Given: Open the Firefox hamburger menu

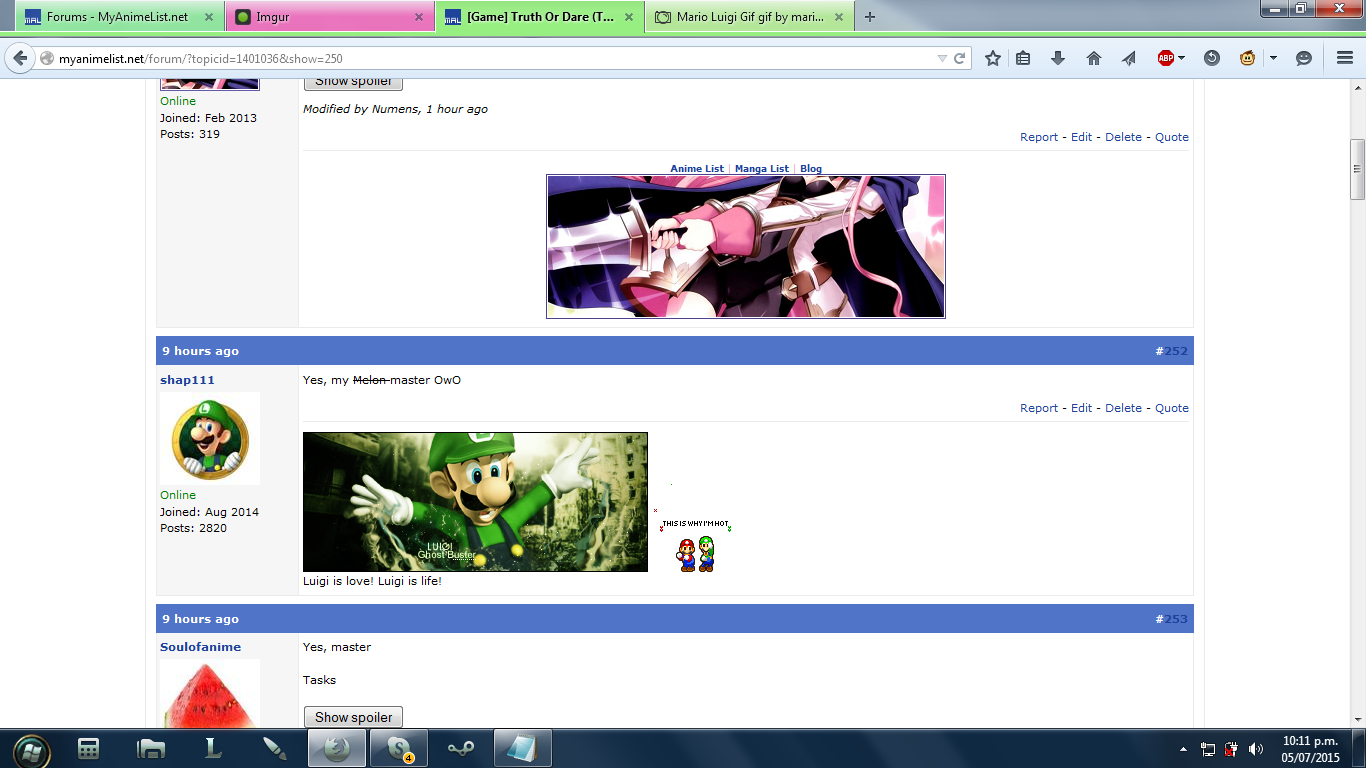Looking at the screenshot, I should [1344, 59].
